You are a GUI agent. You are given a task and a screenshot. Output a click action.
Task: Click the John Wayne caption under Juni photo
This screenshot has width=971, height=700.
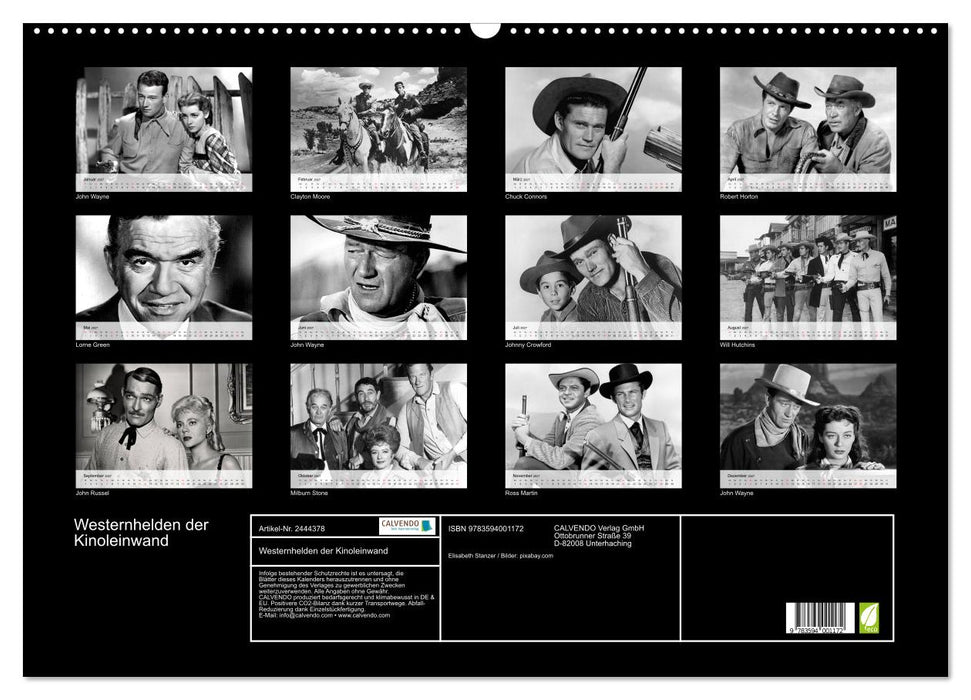click(307, 344)
